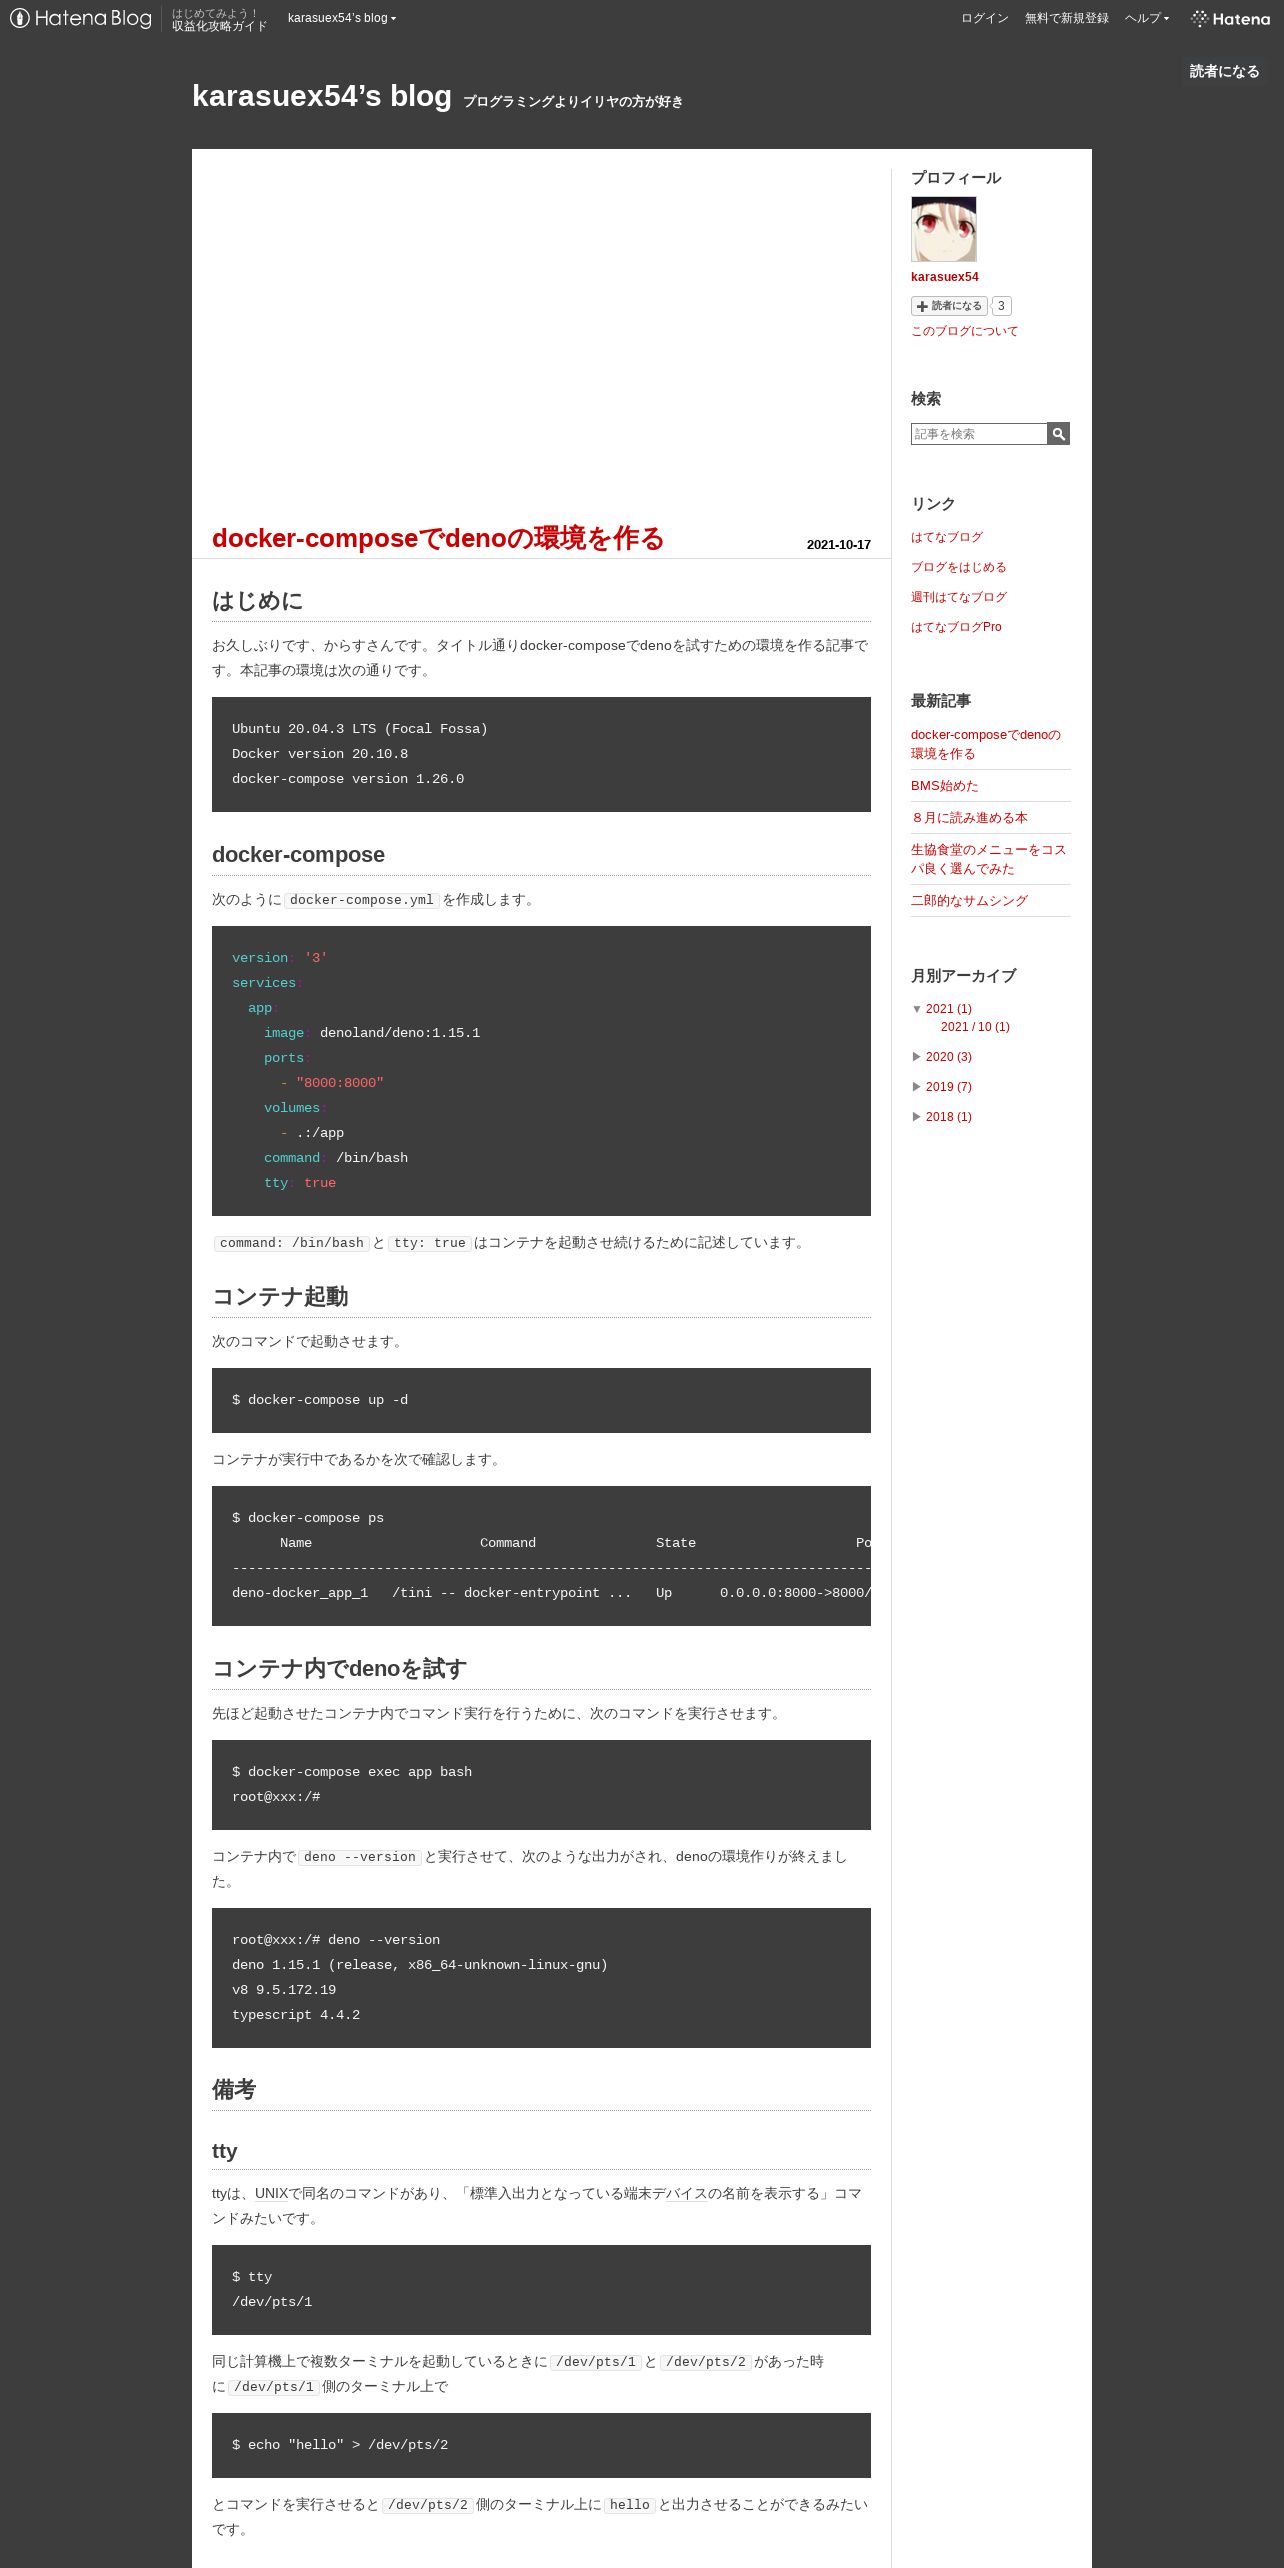Image resolution: width=1284 pixels, height=2568 pixels.
Task: Open the ヘルプ dropdown menu
Action: click(x=1147, y=18)
